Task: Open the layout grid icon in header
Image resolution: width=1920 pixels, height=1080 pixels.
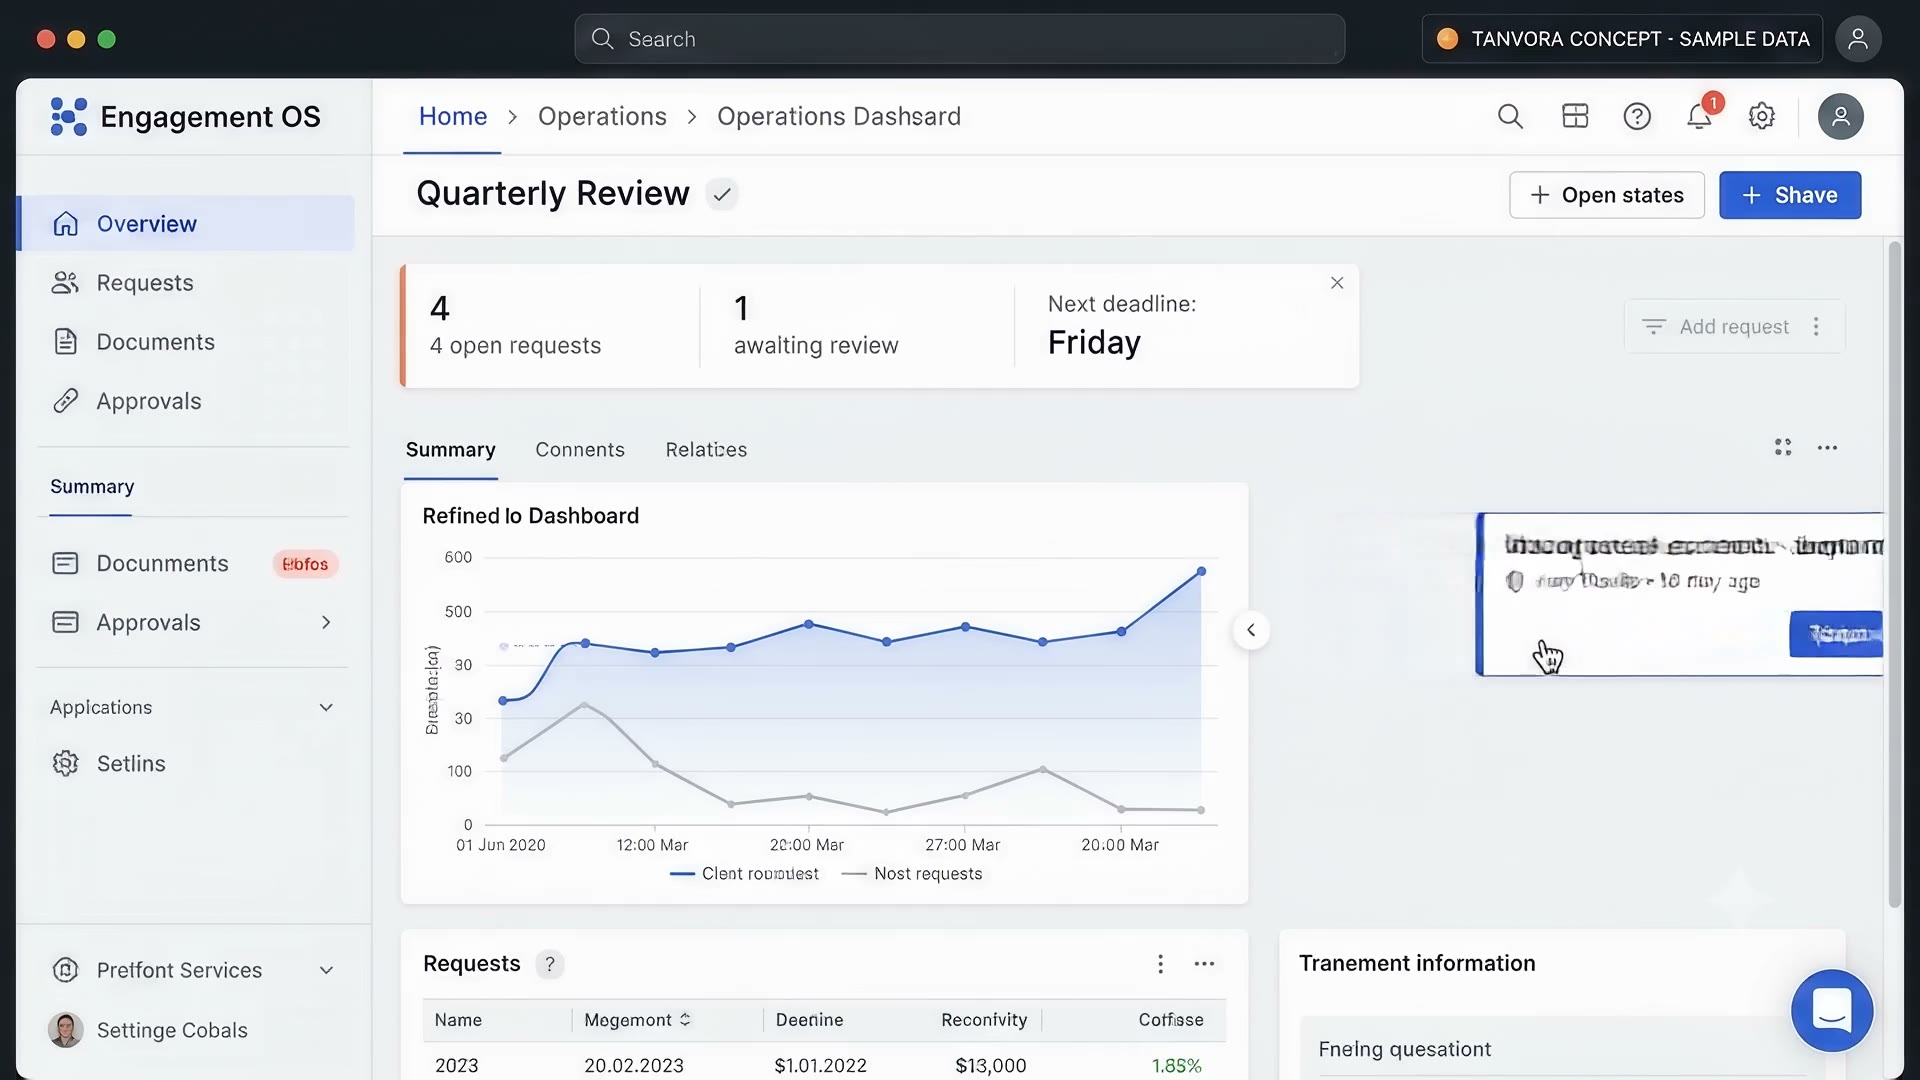Action: coord(1575,117)
